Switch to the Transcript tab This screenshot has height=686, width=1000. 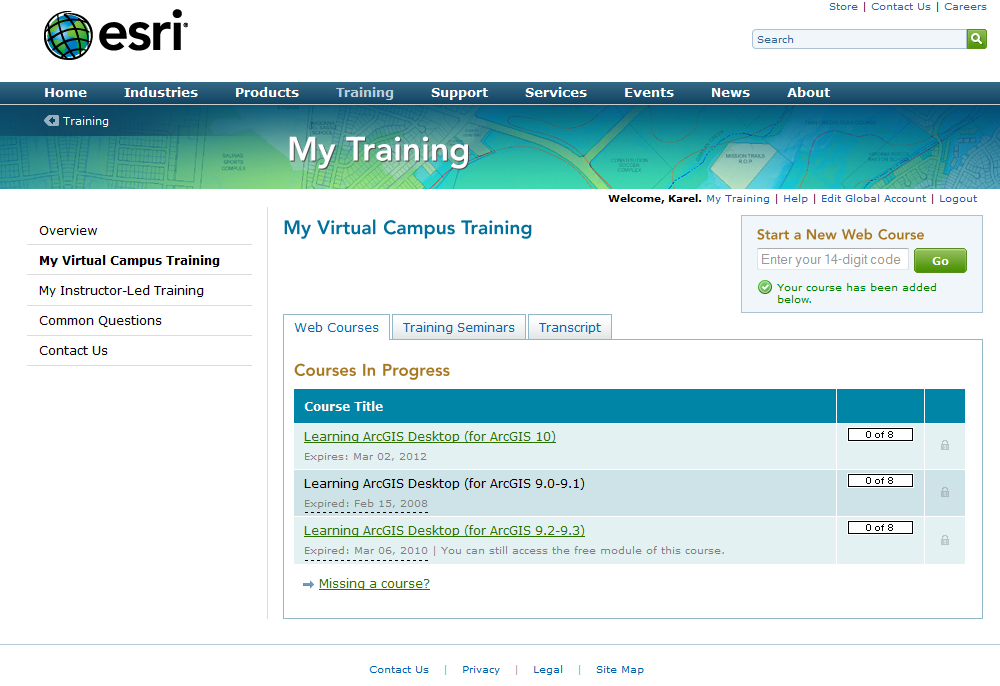click(x=570, y=327)
